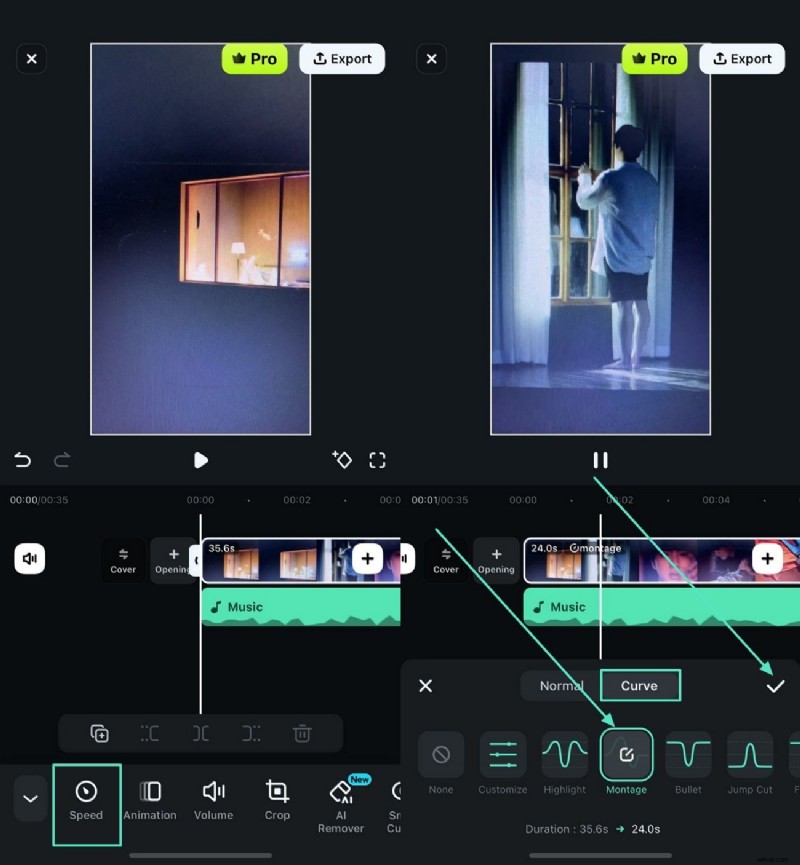Play the video with the play button
This screenshot has width=800, height=865.
(201, 460)
